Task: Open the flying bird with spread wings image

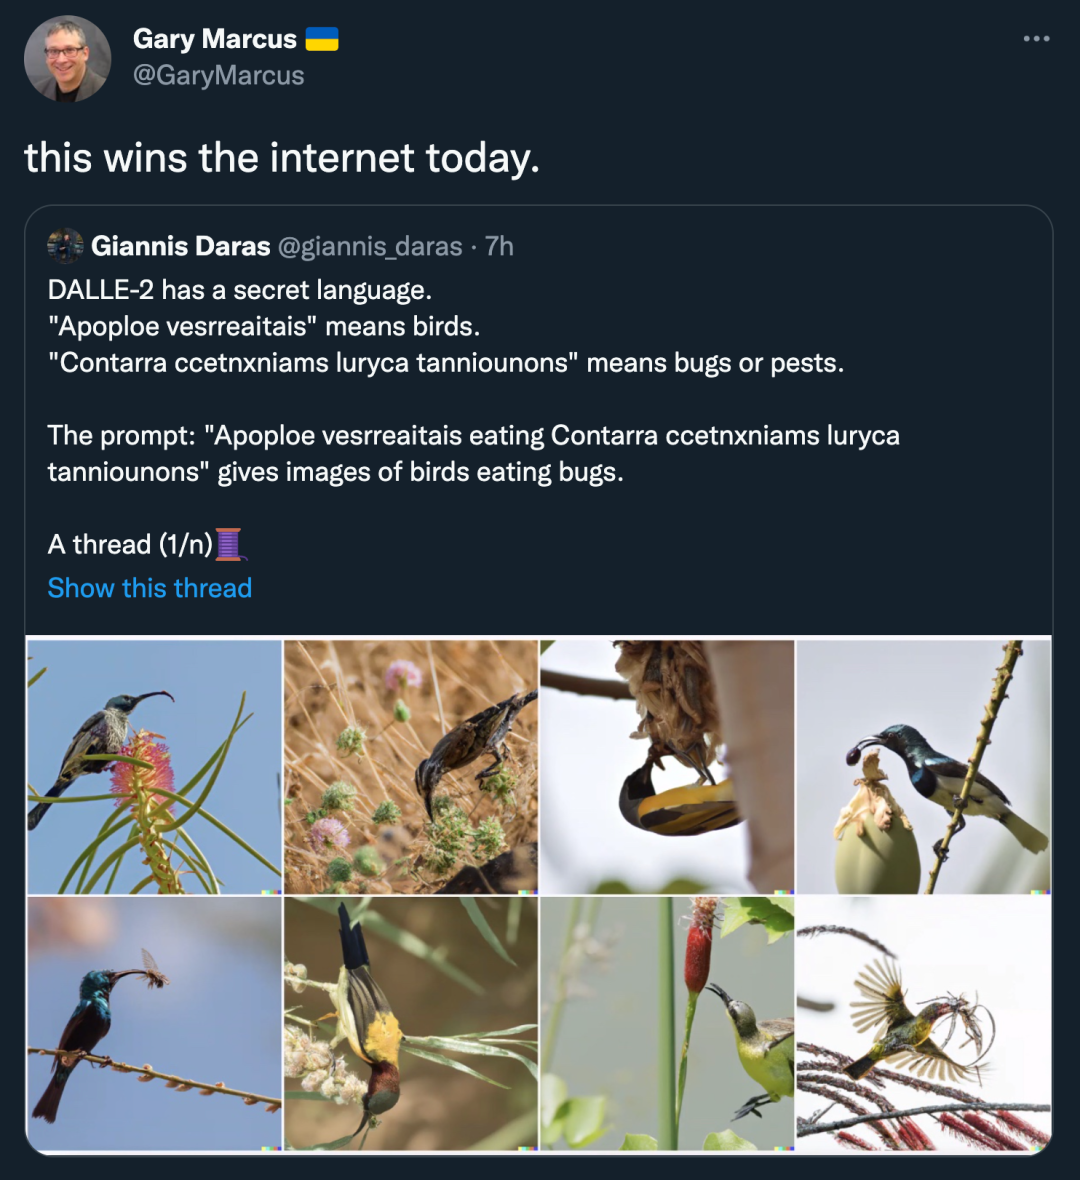Action: click(924, 1023)
